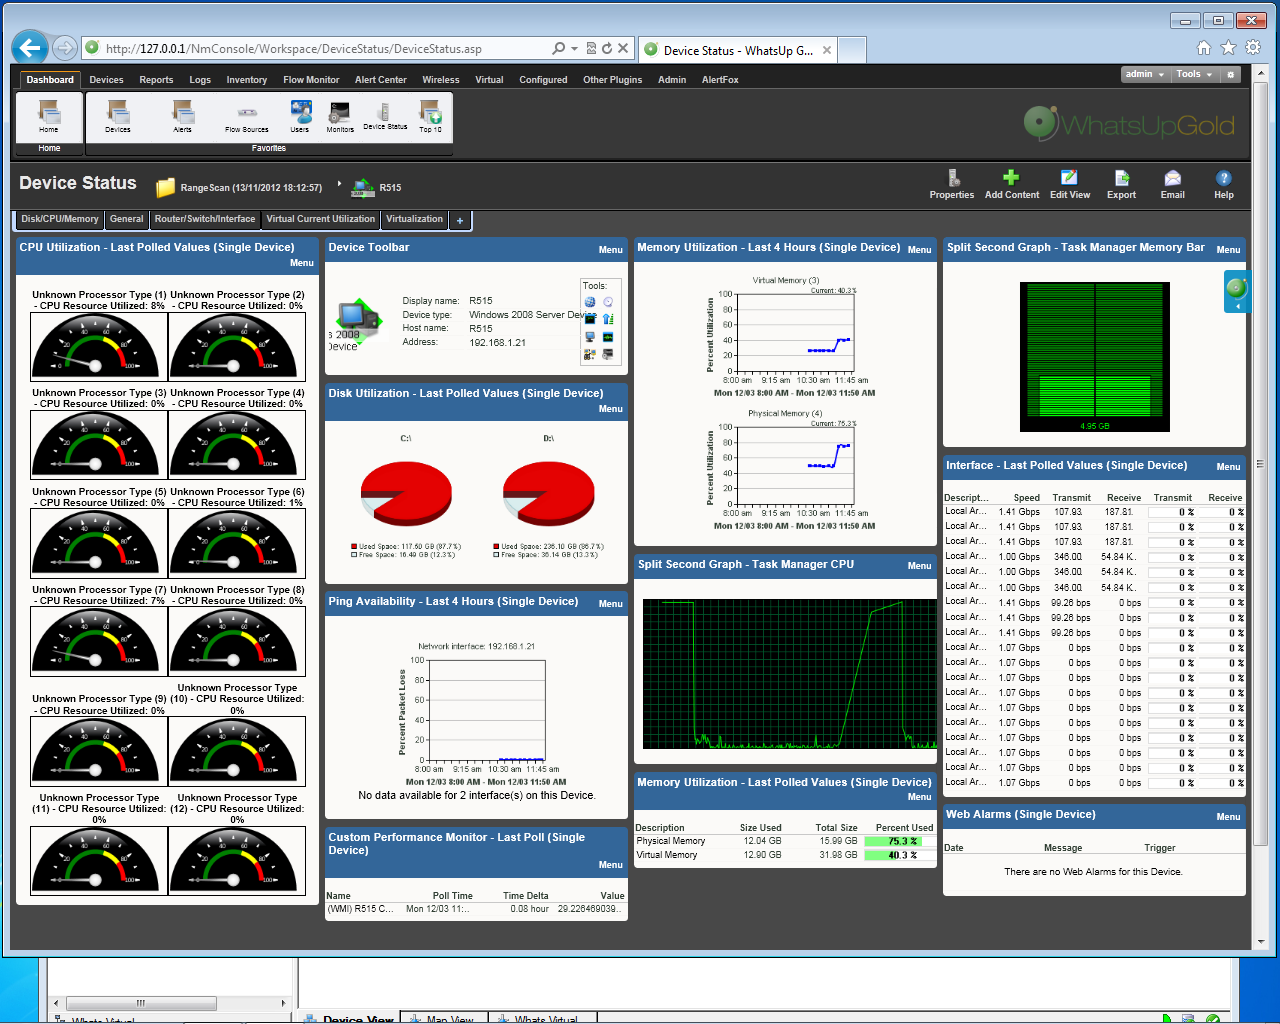Viewport: 1280px width, 1024px height.
Task: Open device Properties
Action: 952,184
